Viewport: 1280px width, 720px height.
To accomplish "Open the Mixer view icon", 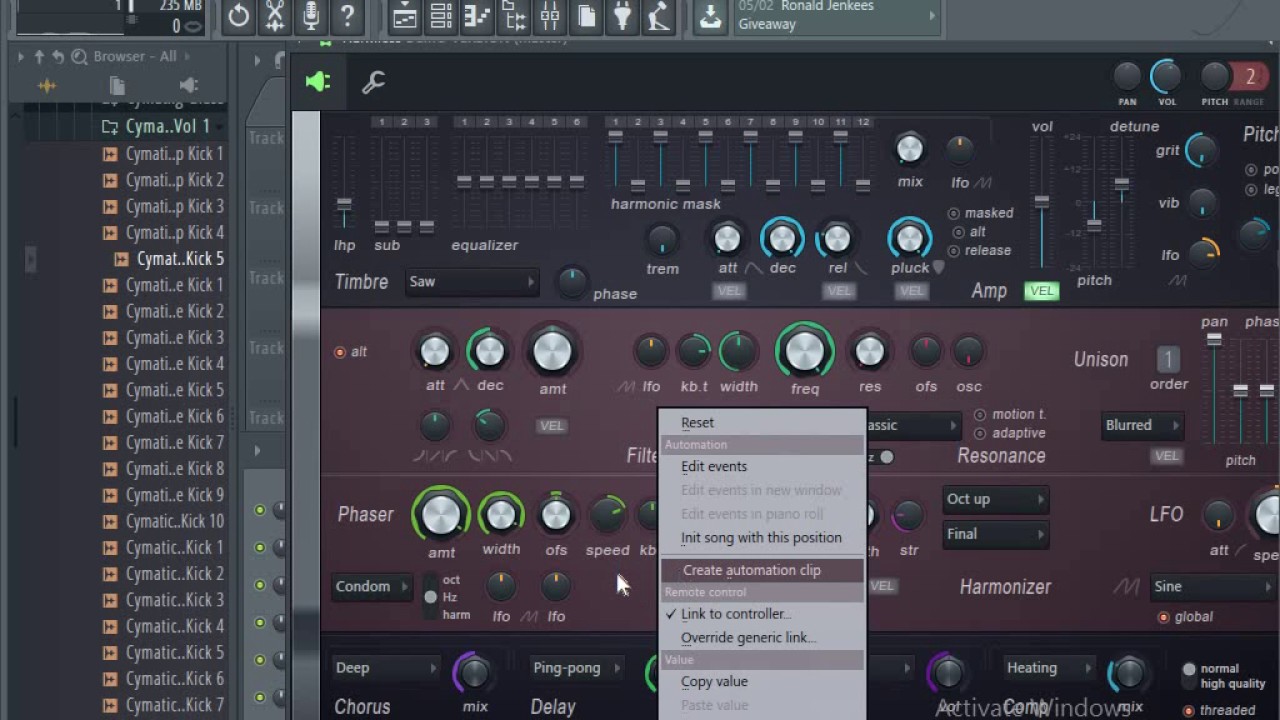I will point(550,16).
